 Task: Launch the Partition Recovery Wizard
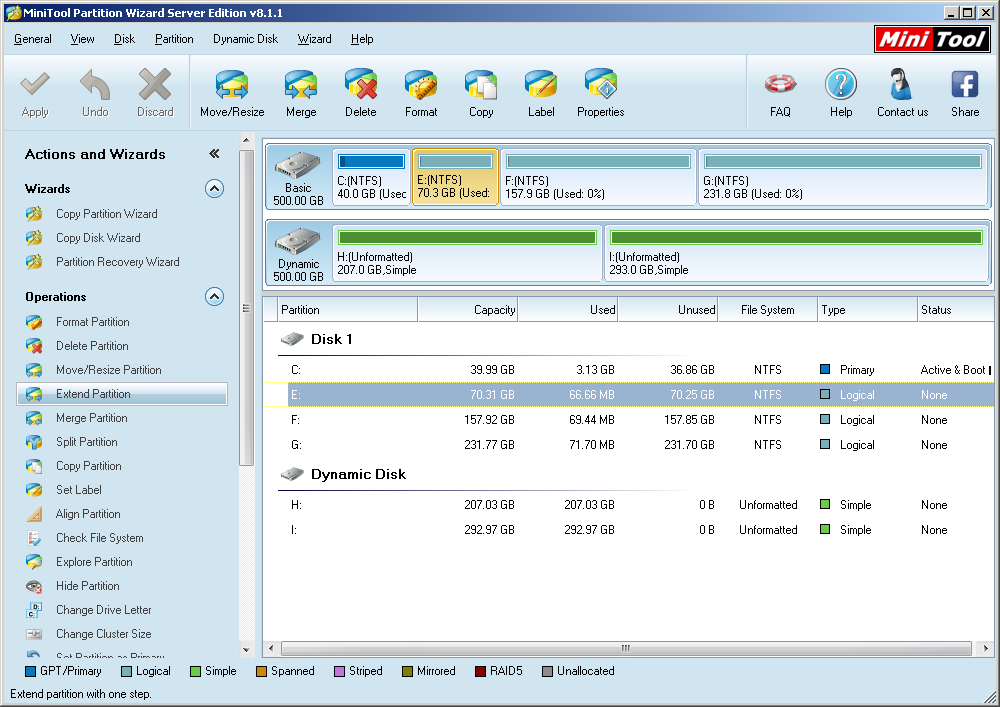click(x=117, y=262)
